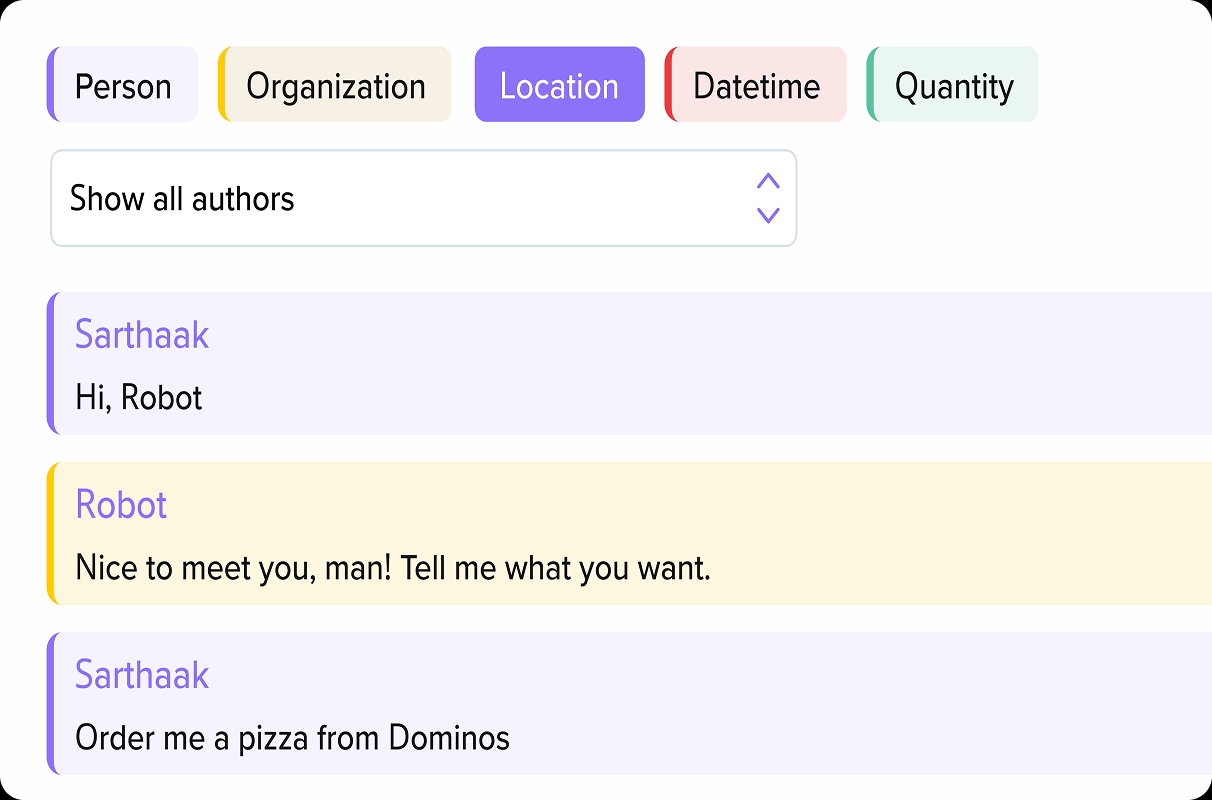Click purple left border of "Hi, Robot" message

tap(50, 363)
